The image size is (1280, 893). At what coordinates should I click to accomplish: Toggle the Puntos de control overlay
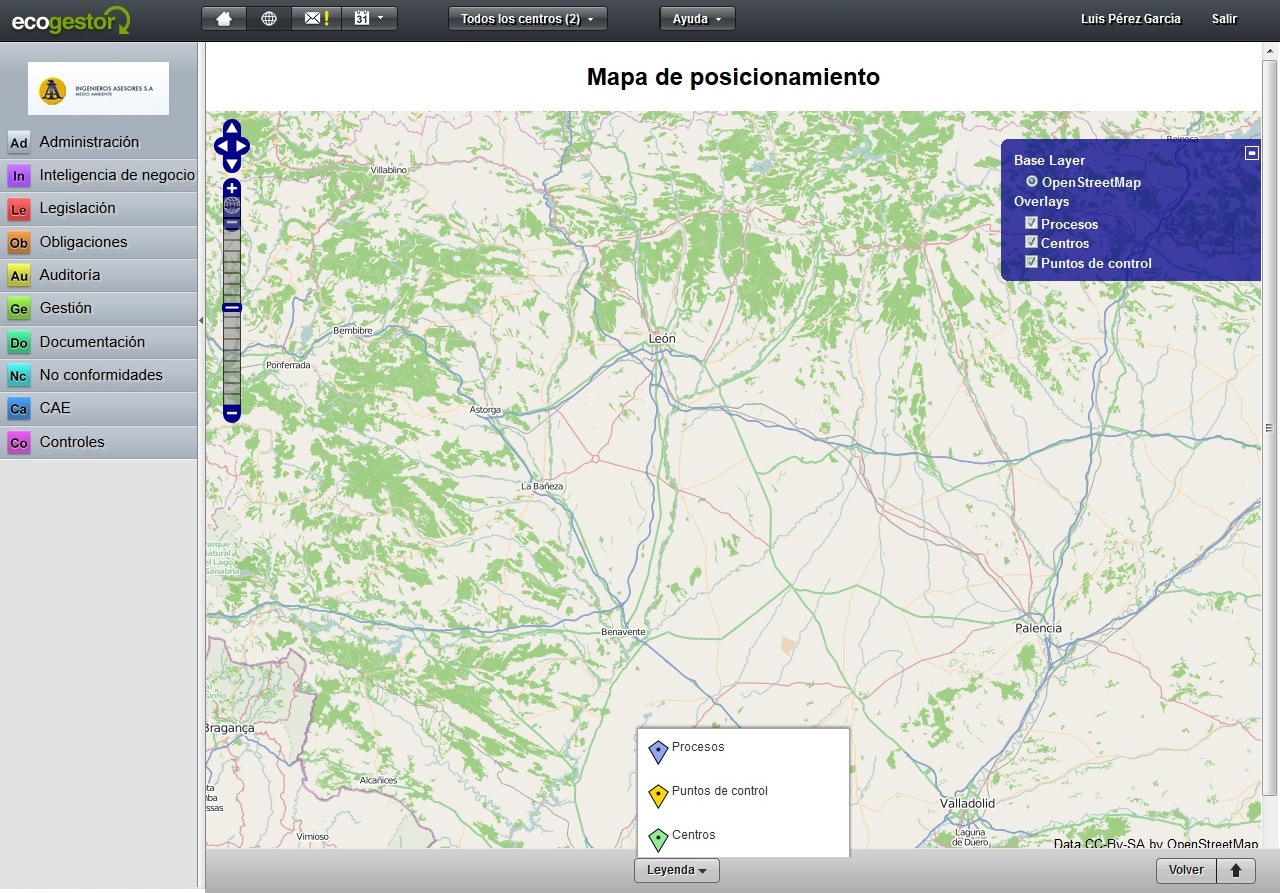[1030, 262]
